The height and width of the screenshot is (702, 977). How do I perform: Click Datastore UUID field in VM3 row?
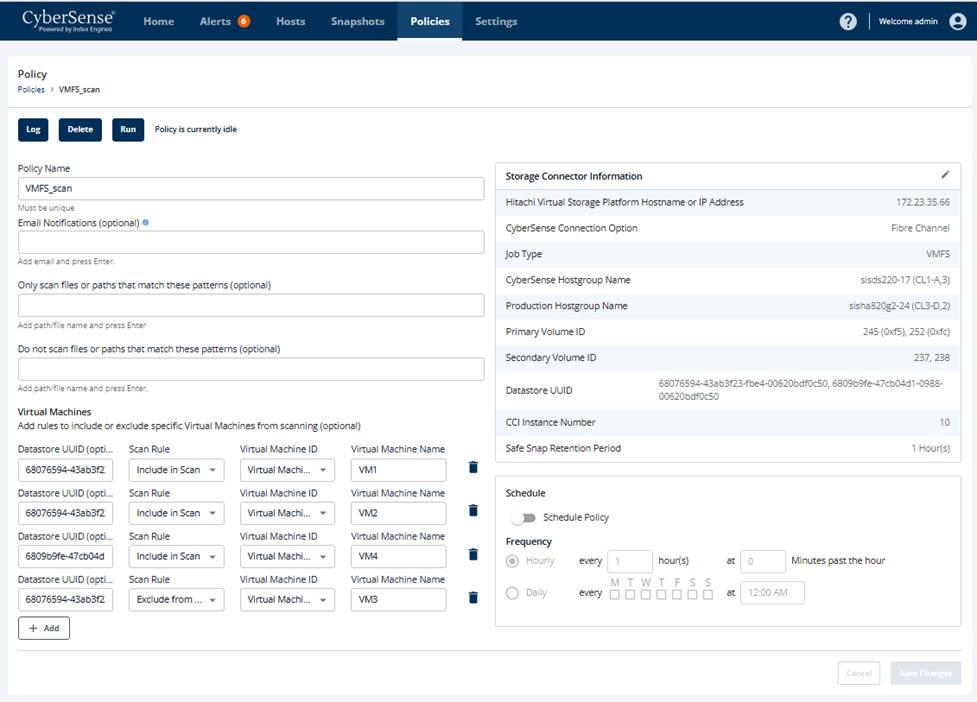(x=65, y=599)
